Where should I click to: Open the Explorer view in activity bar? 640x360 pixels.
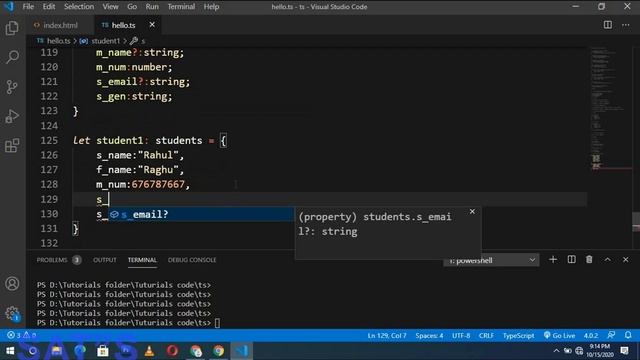pos(12,28)
